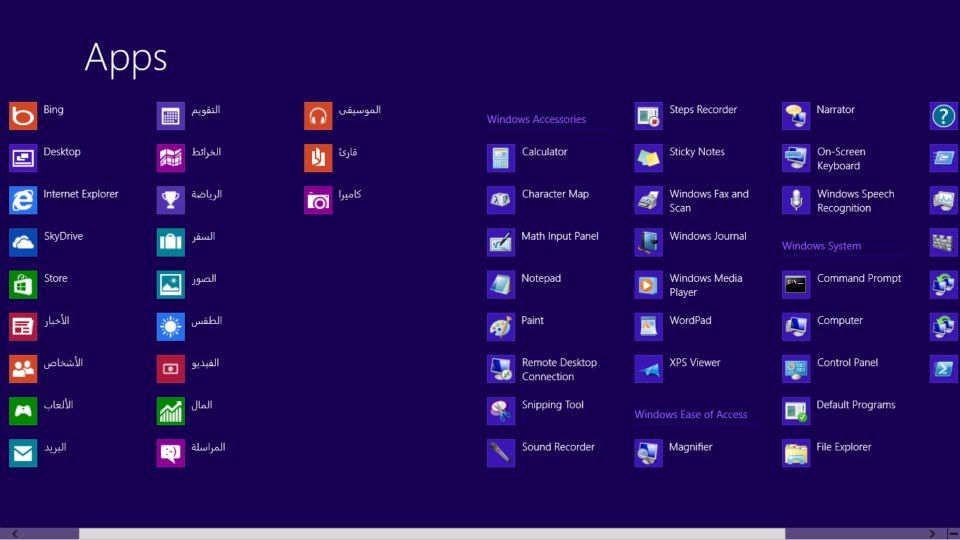Open the SkyDrive cloud icon

[x=23, y=242]
